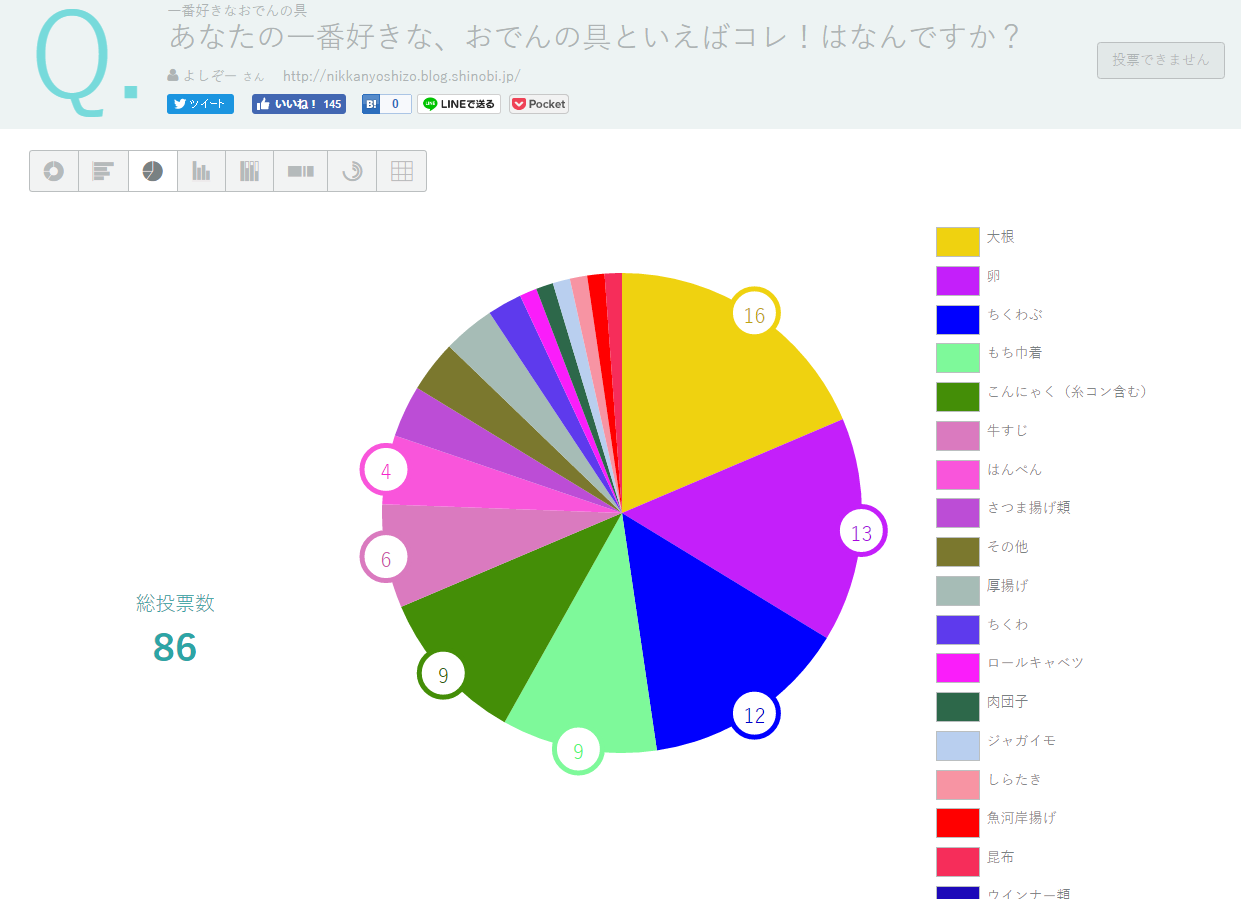Save to Pocket button
This screenshot has width=1241, height=899.
click(539, 104)
